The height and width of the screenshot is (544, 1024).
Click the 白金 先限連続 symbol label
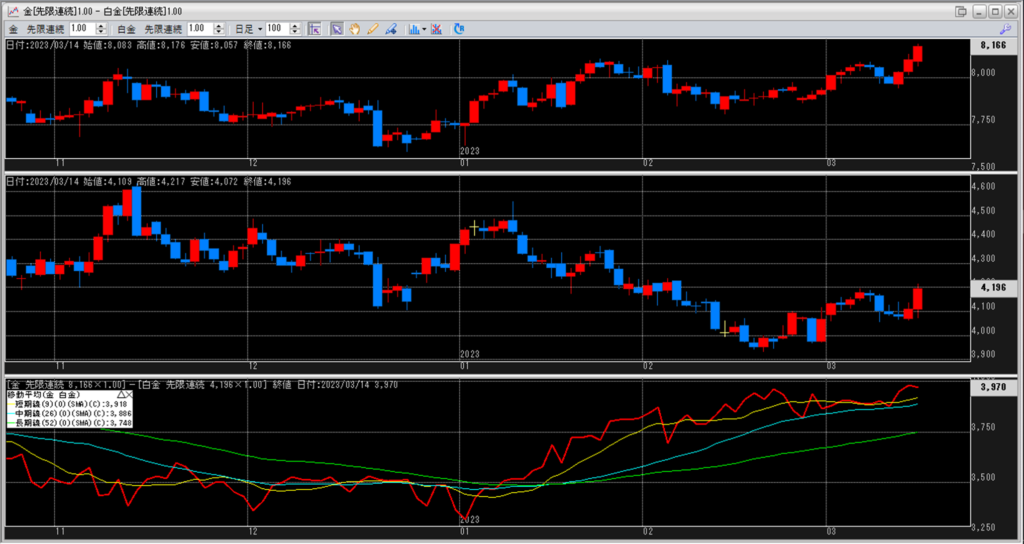click(164, 29)
